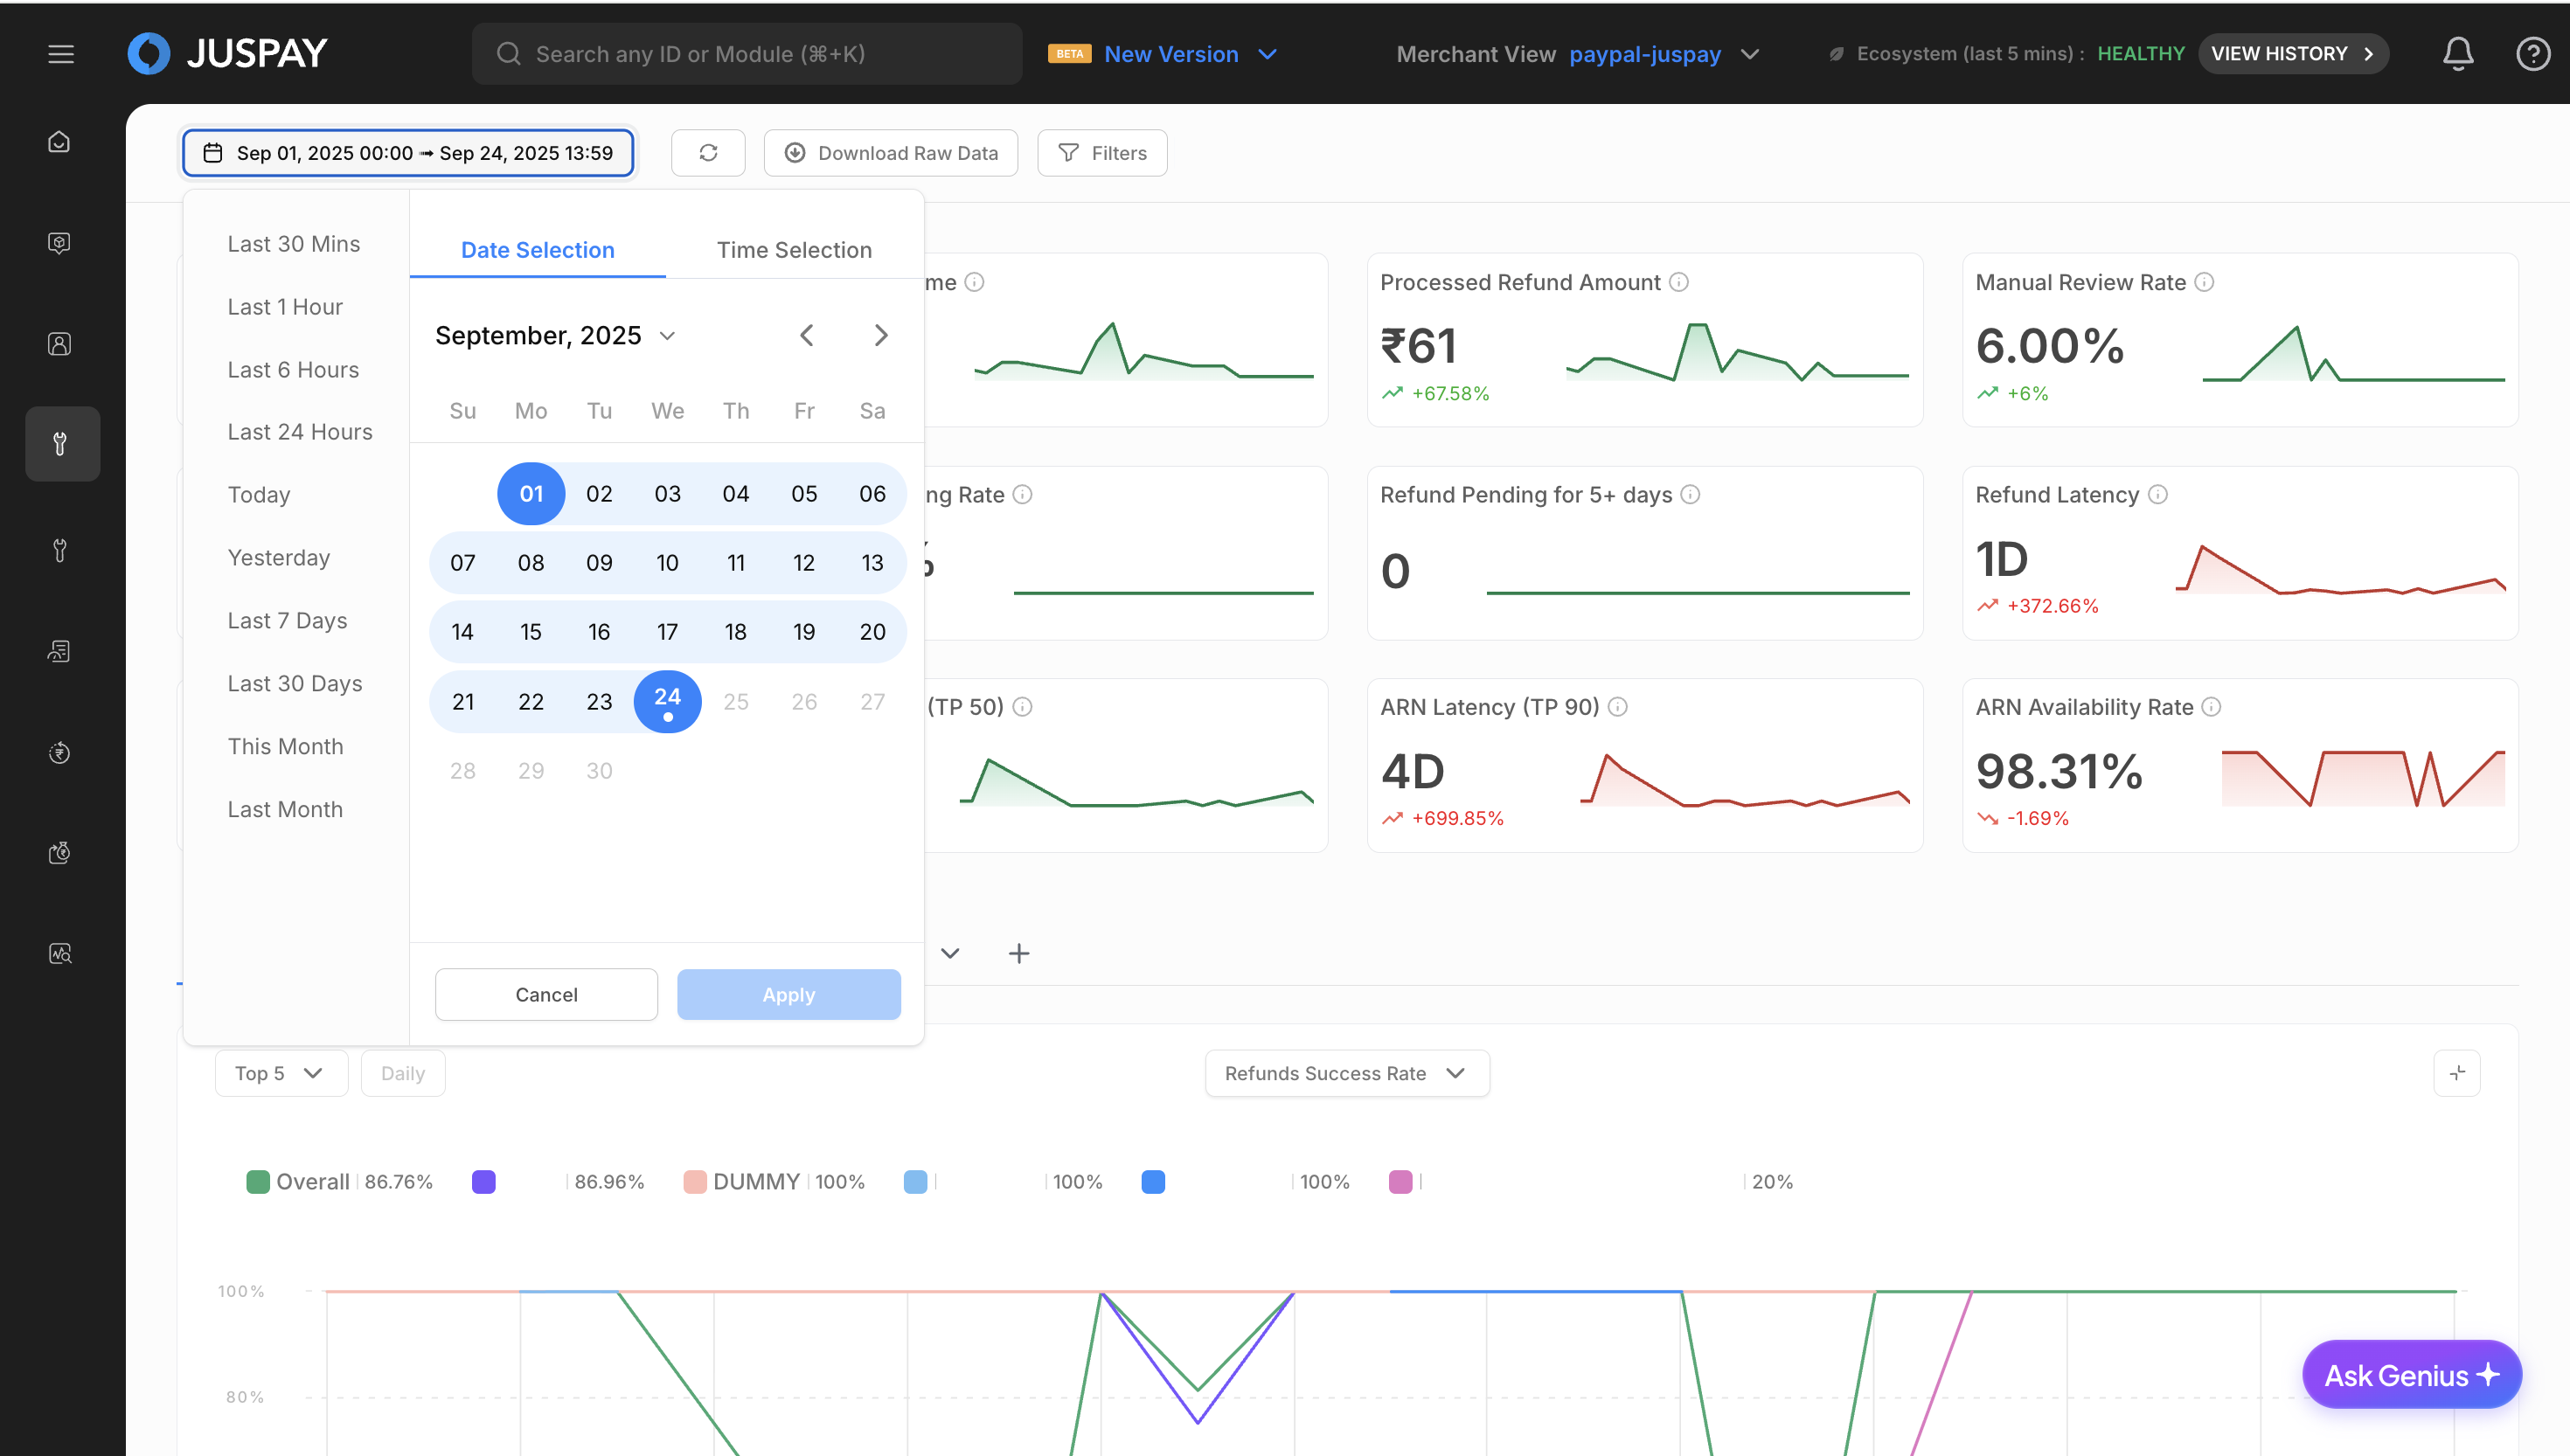Screen dimensions: 2570x1456
Task: Click the home icon in sidebar
Action: [x=60, y=142]
